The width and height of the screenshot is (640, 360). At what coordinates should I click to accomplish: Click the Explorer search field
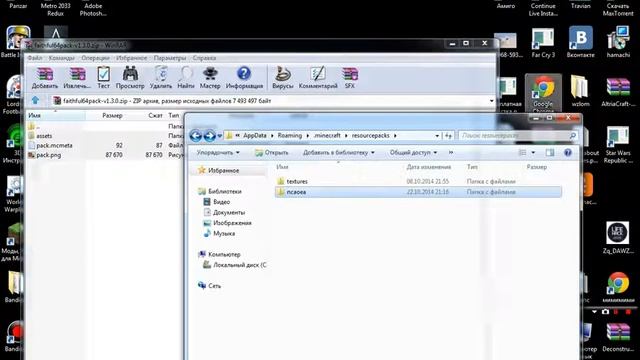(518, 136)
